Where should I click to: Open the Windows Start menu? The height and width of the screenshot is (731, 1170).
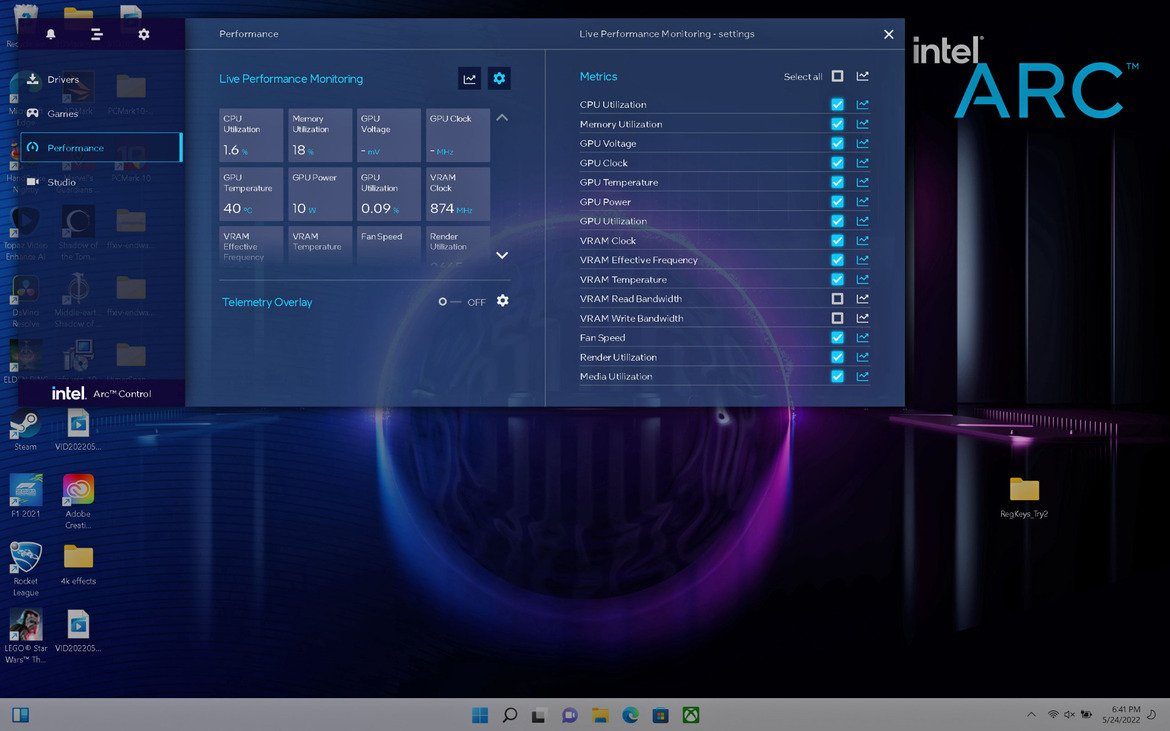tap(480, 715)
